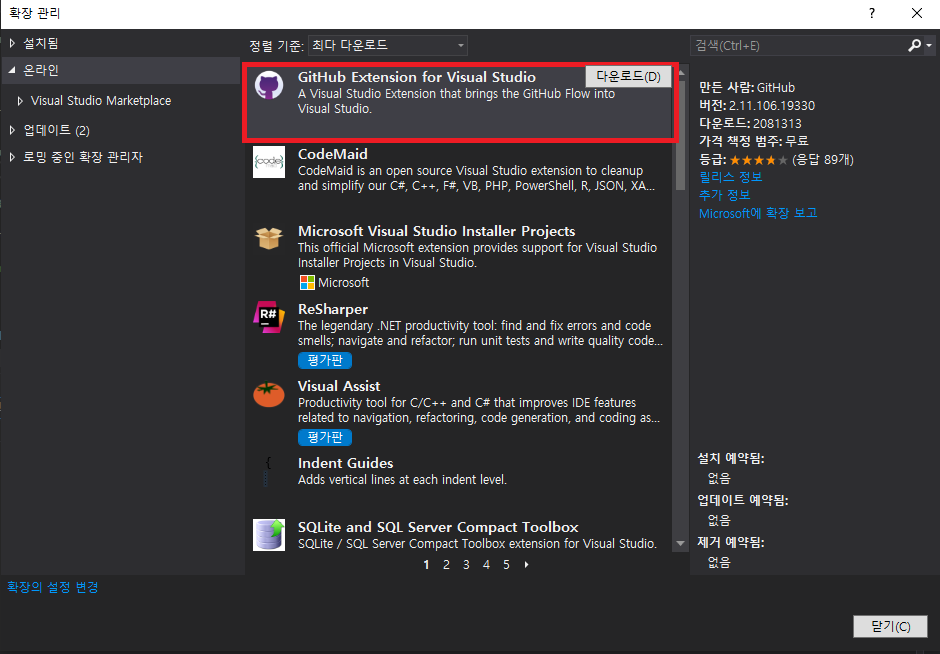
Task: Open the search options dropdown arrow
Action: click(x=929, y=46)
